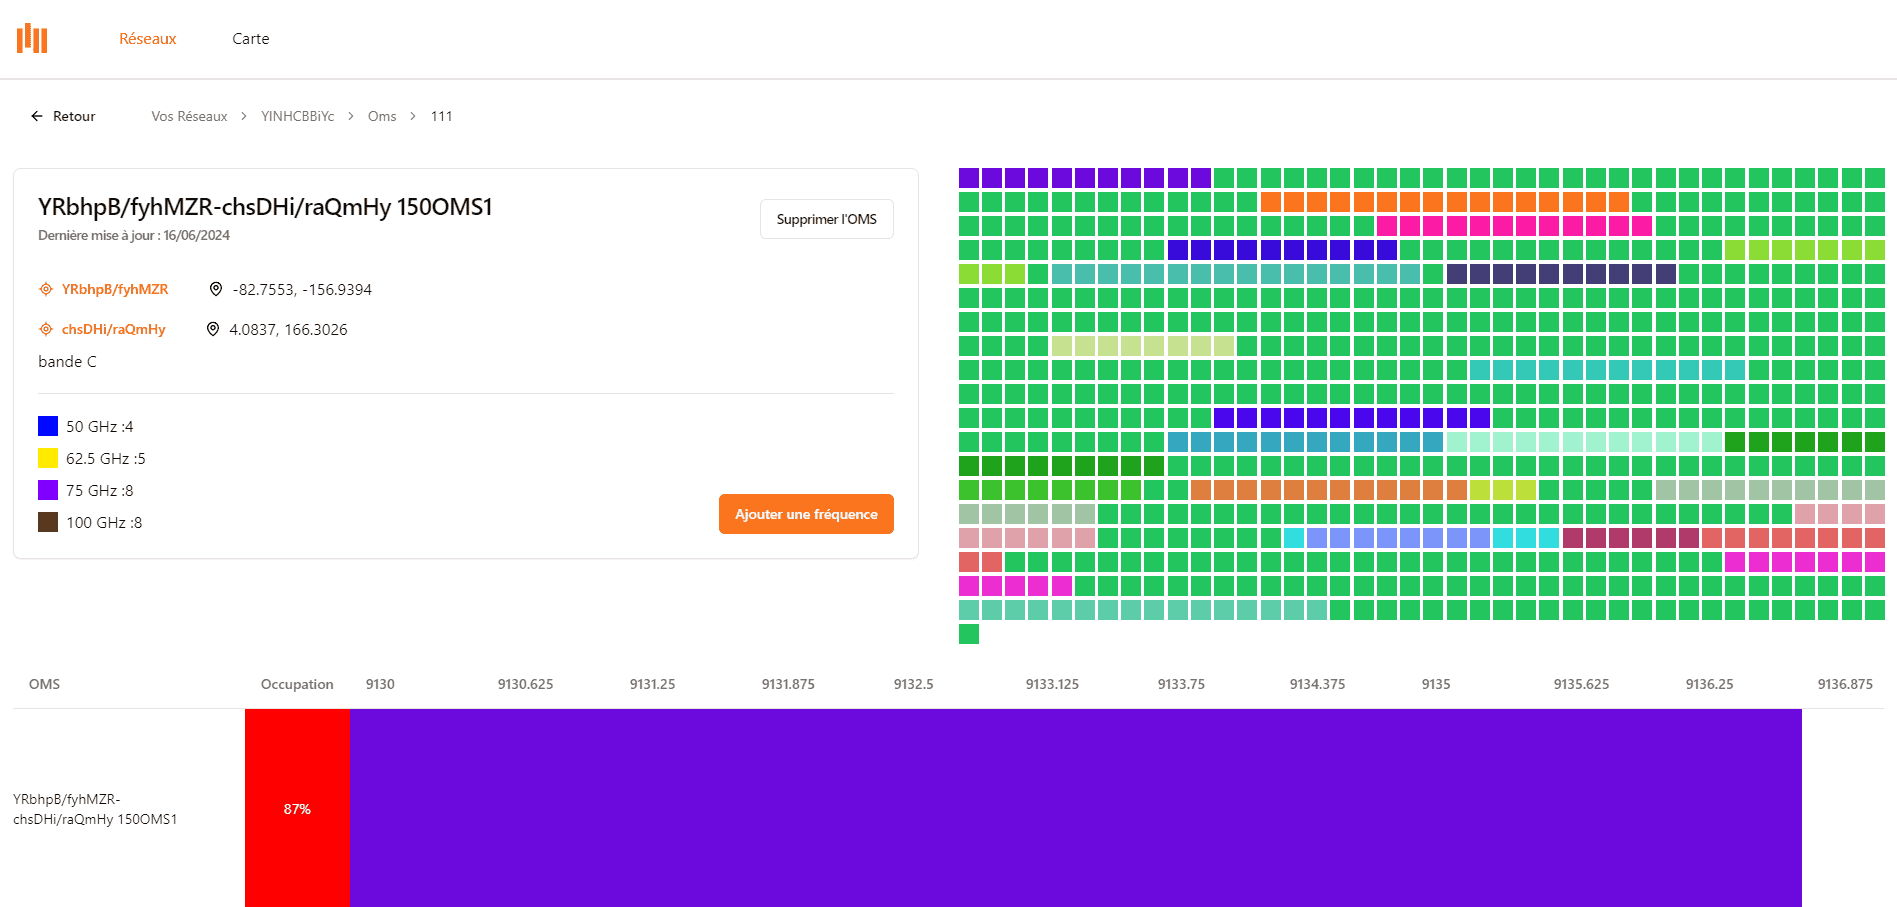
Task: Click the yellow 62.5 GHz legend swatch
Action: (x=48, y=459)
